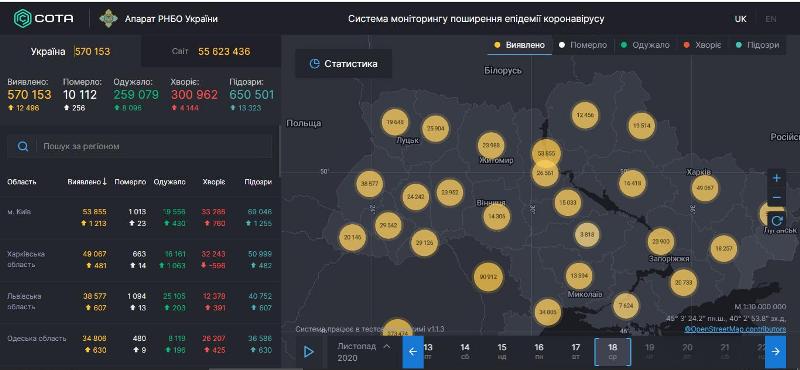Image resolution: width=800 pixels, height=370 pixels.
Task: Toggle the Померло map layer
Action: pos(583,45)
